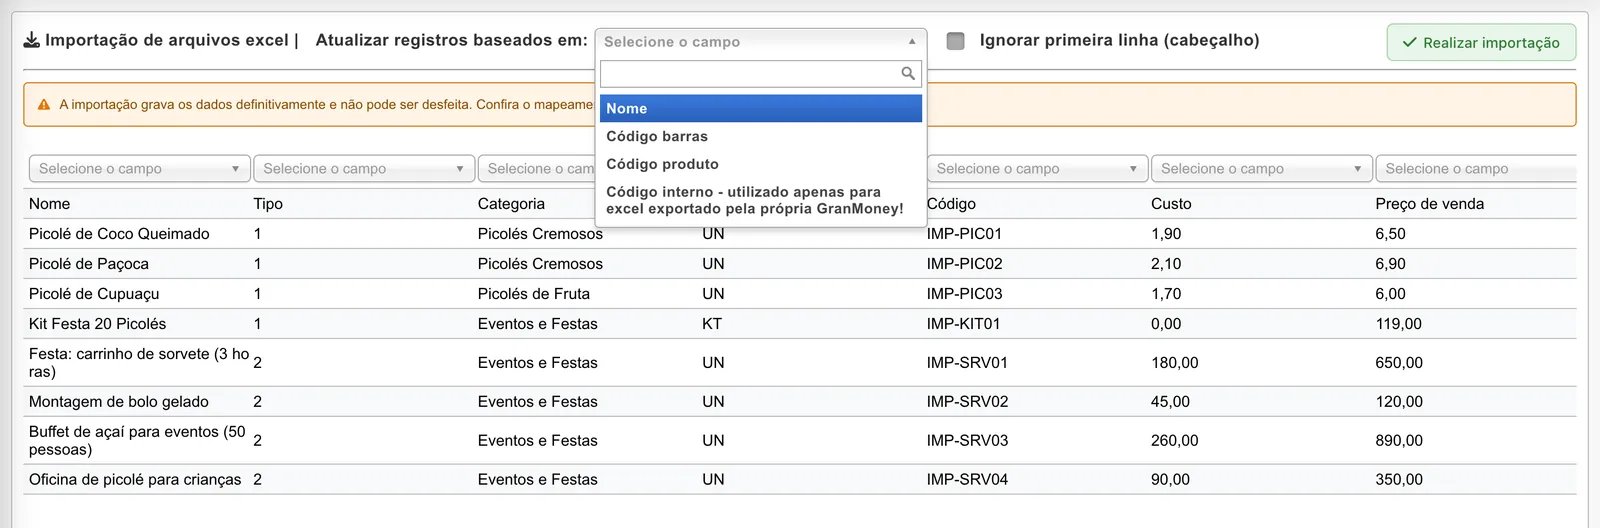Click cost value 180,00 cell
This screenshot has width=1600, height=528.
click(x=1174, y=362)
